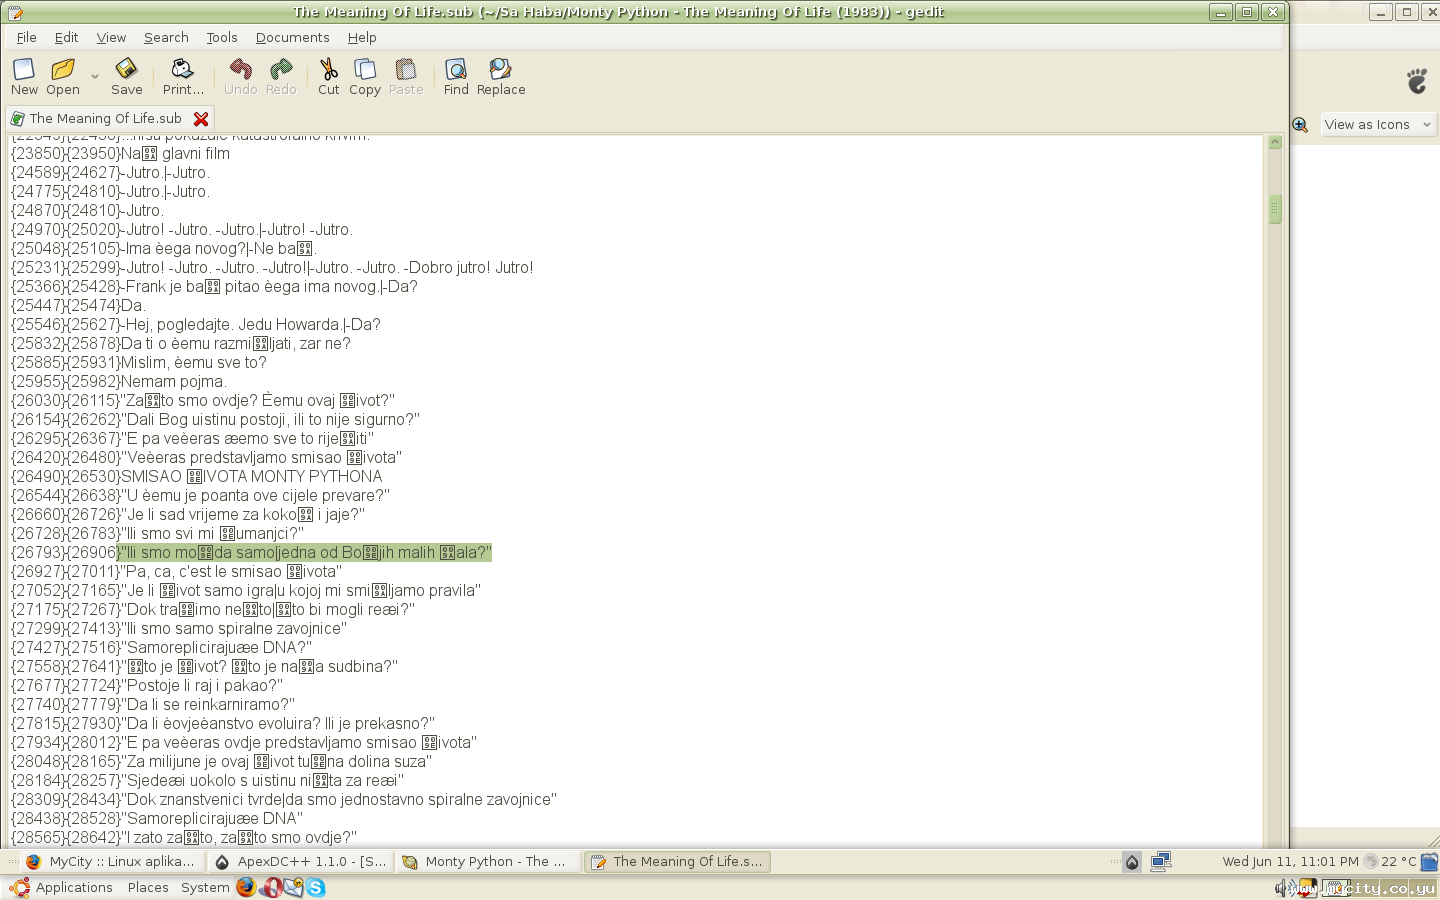Click the highlighted line starting {26793}

point(251,553)
